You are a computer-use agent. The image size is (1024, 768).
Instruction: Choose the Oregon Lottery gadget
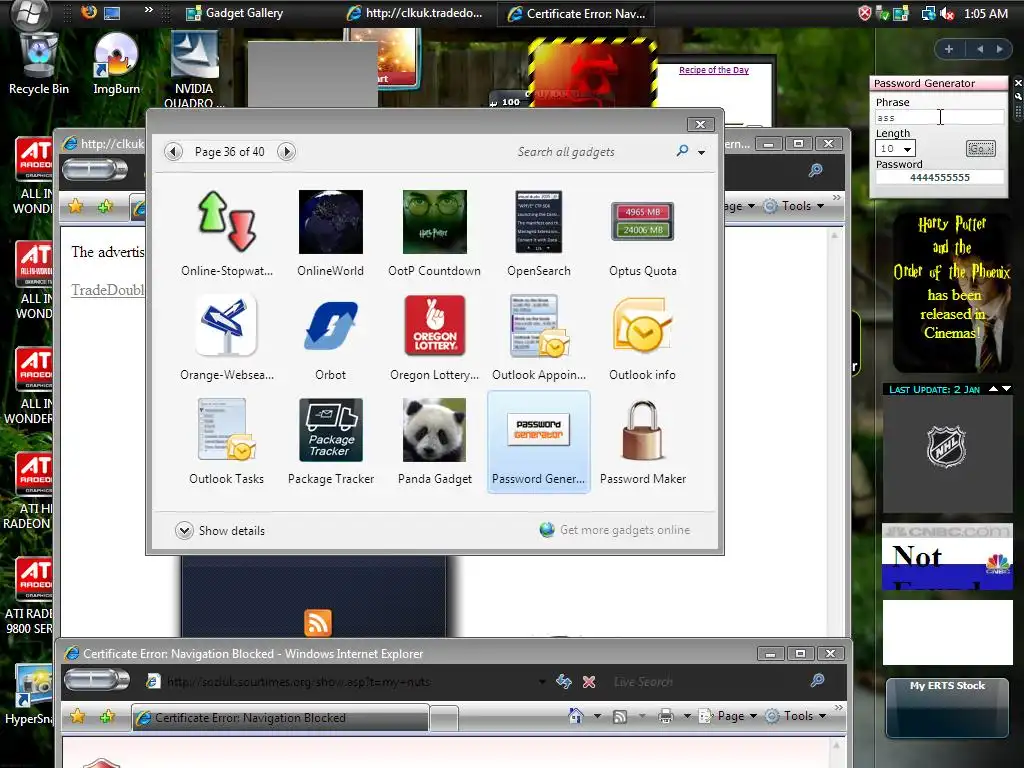pos(434,325)
